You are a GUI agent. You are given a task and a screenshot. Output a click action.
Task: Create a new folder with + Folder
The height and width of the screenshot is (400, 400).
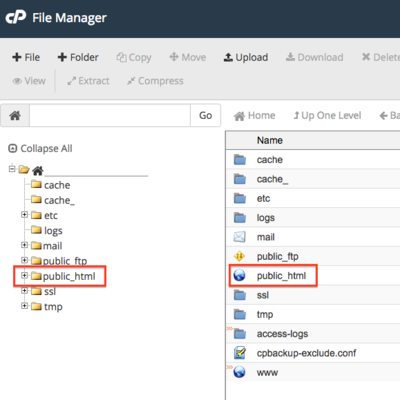click(78, 57)
